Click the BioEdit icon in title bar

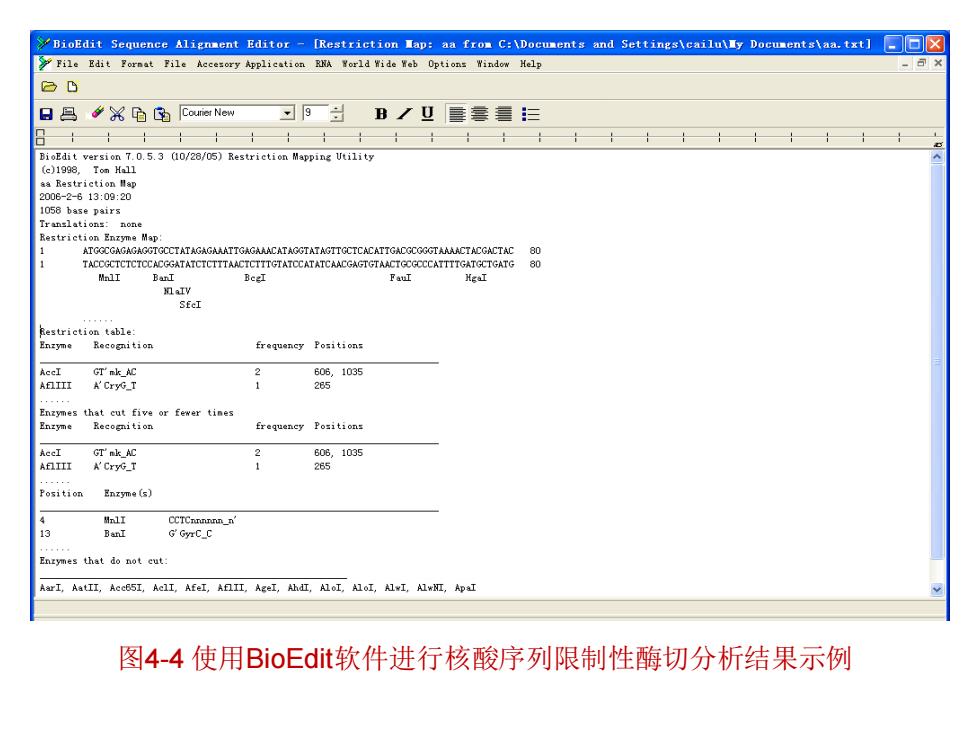coord(43,44)
